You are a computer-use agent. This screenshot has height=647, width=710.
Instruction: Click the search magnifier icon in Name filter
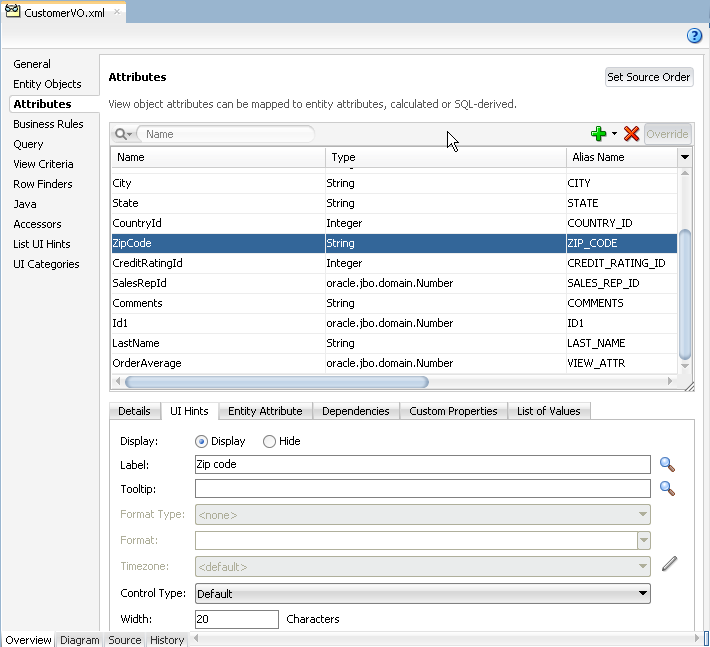tap(122, 134)
